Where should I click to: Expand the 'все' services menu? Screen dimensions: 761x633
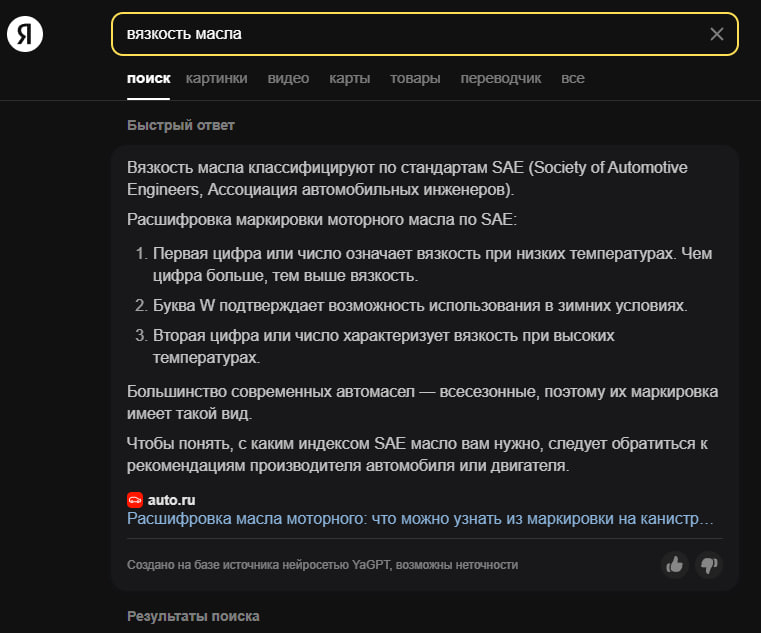pos(573,78)
